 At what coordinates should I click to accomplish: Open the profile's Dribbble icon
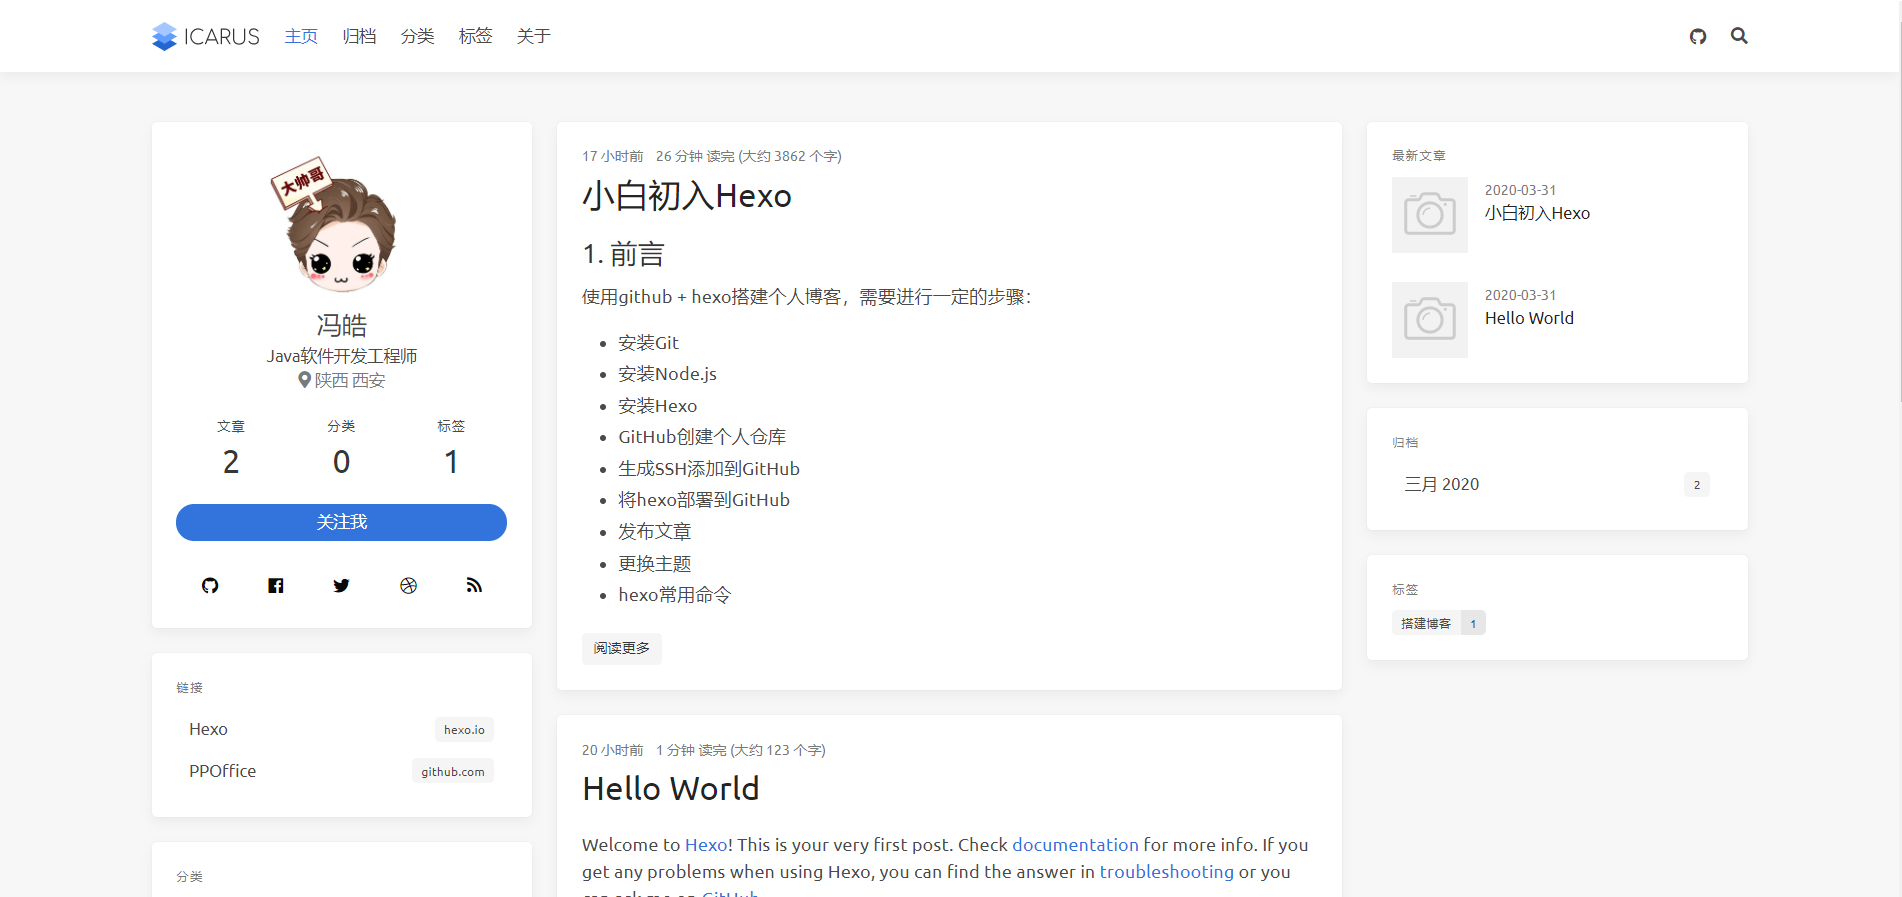coord(408,586)
